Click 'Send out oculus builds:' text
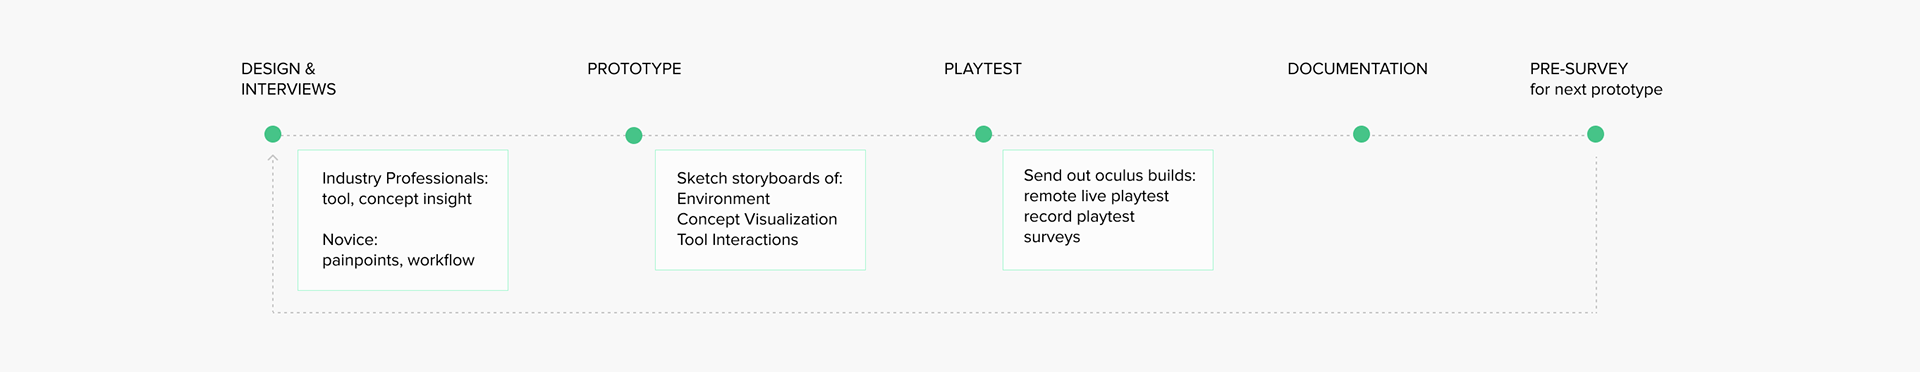1920x372 pixels. pyautogui.click(x=1109, y=175)
